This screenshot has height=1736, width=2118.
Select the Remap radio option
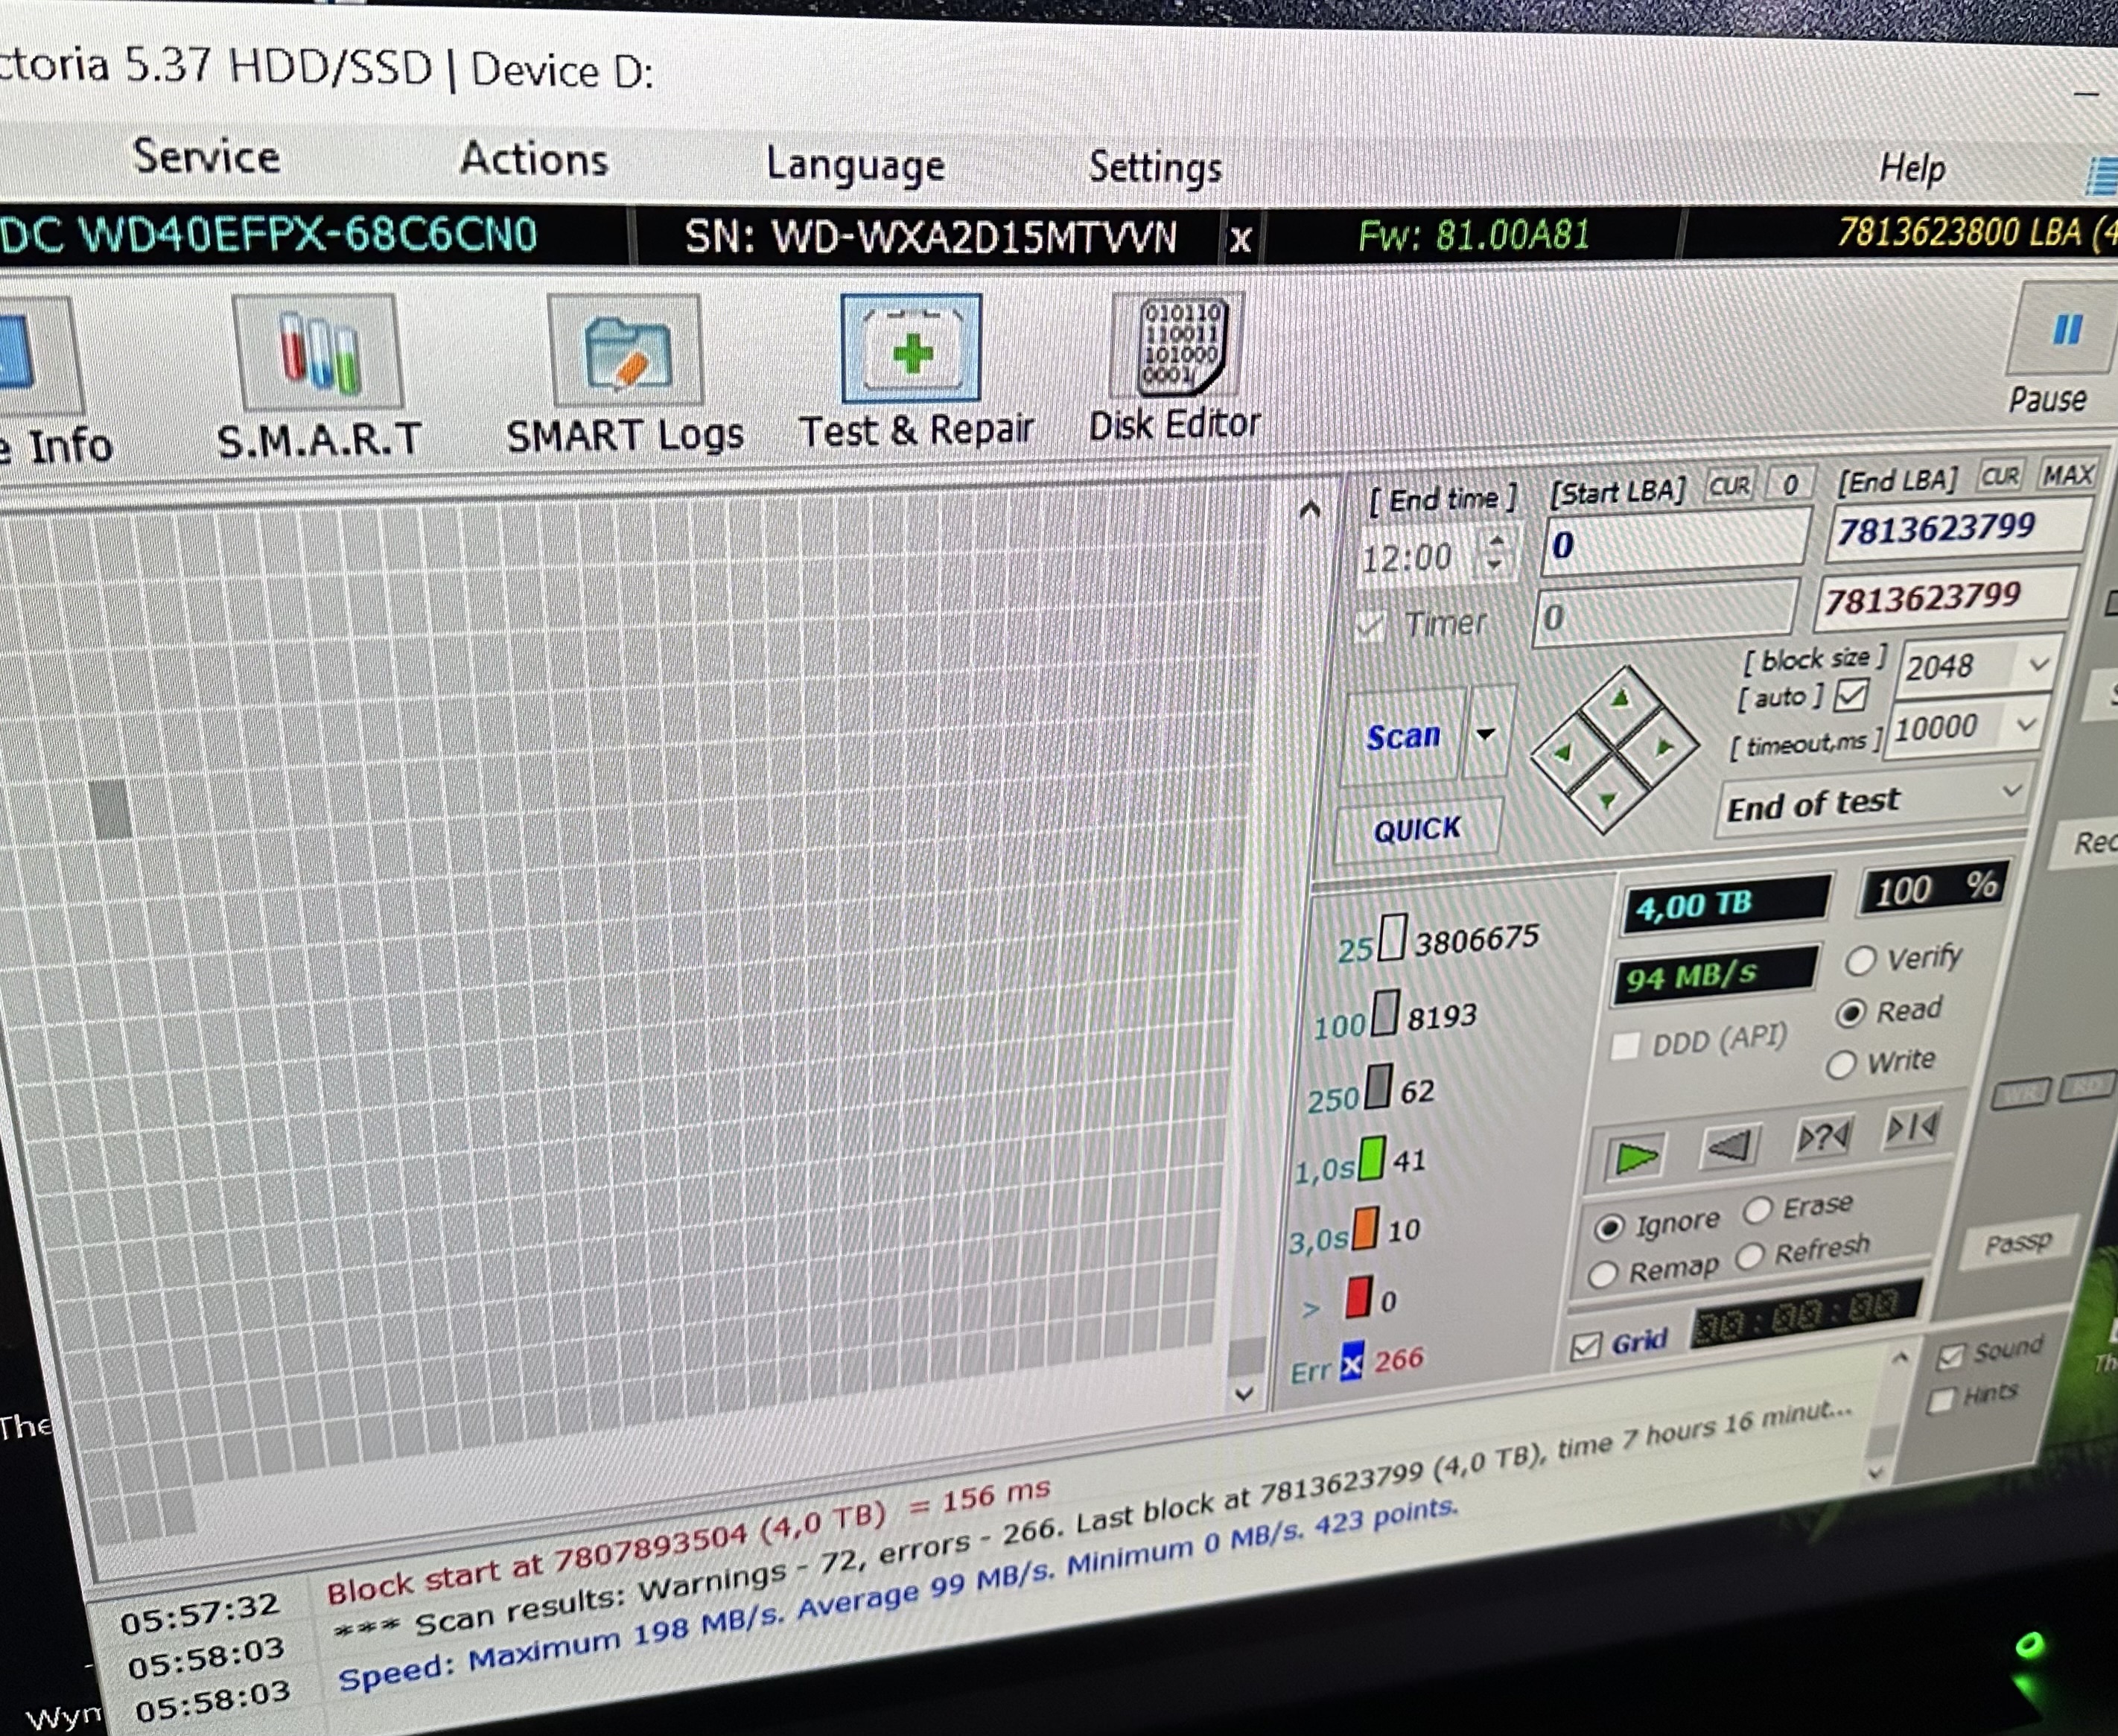pyautogui.click(x=1603, y=1275)
